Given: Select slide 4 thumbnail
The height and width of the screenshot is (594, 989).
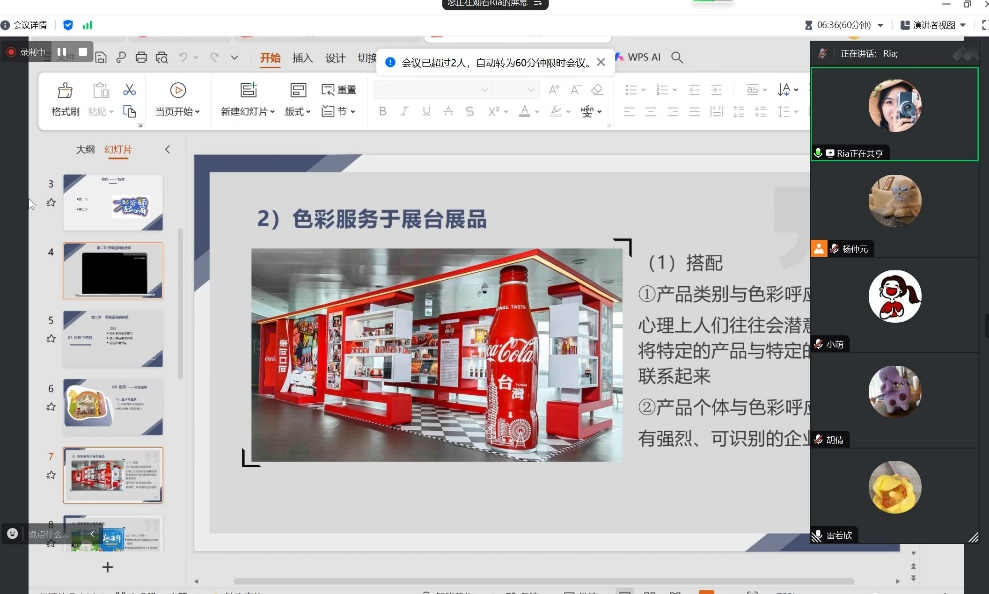Looking at the screenshot, I should pos(113,271).
